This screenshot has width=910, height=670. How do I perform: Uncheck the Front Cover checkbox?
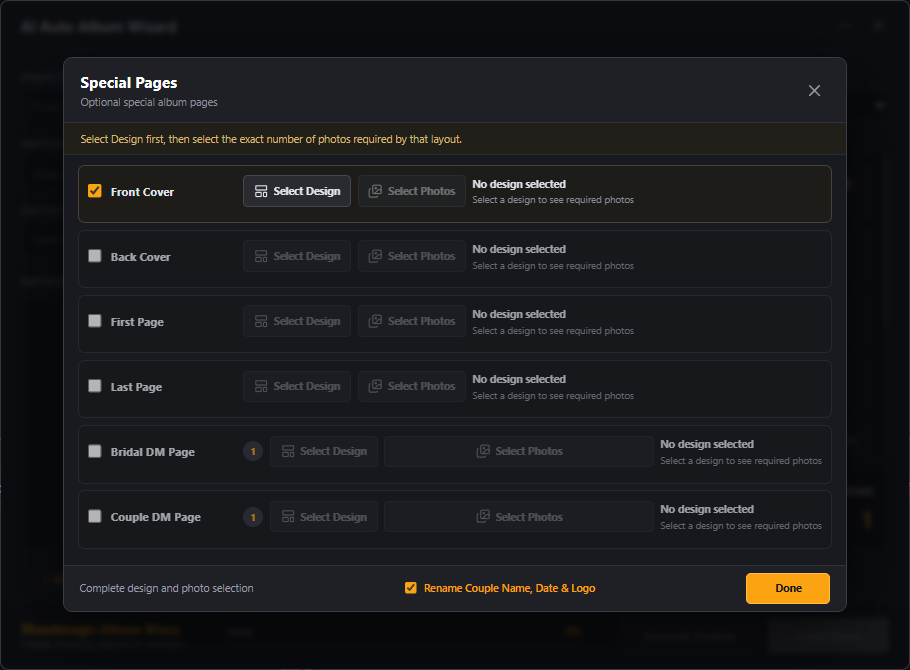[x=95, y=191]
